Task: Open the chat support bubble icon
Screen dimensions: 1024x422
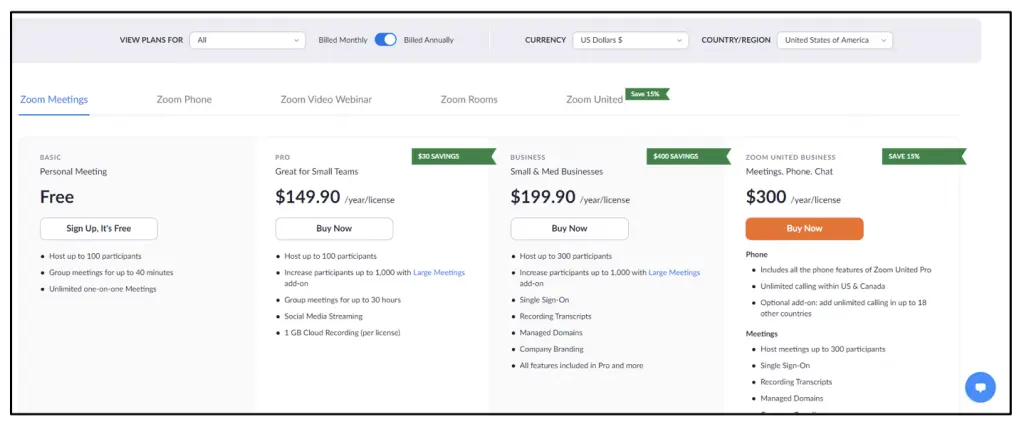Action: (980, 387)
